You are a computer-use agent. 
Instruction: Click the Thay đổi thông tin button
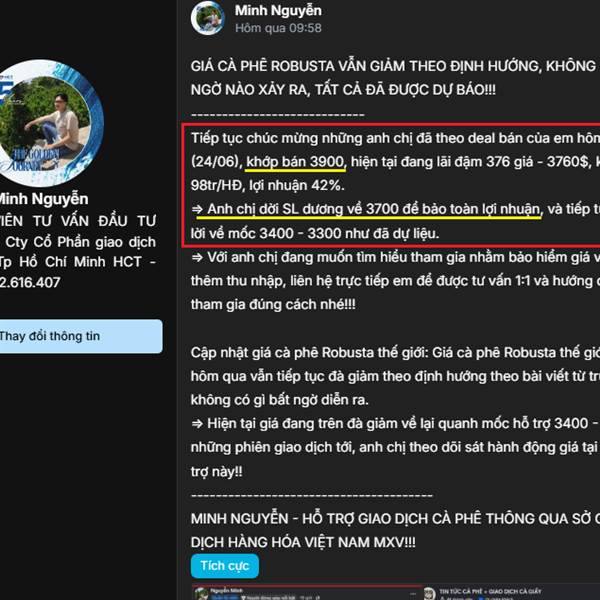tap(81, 336)
